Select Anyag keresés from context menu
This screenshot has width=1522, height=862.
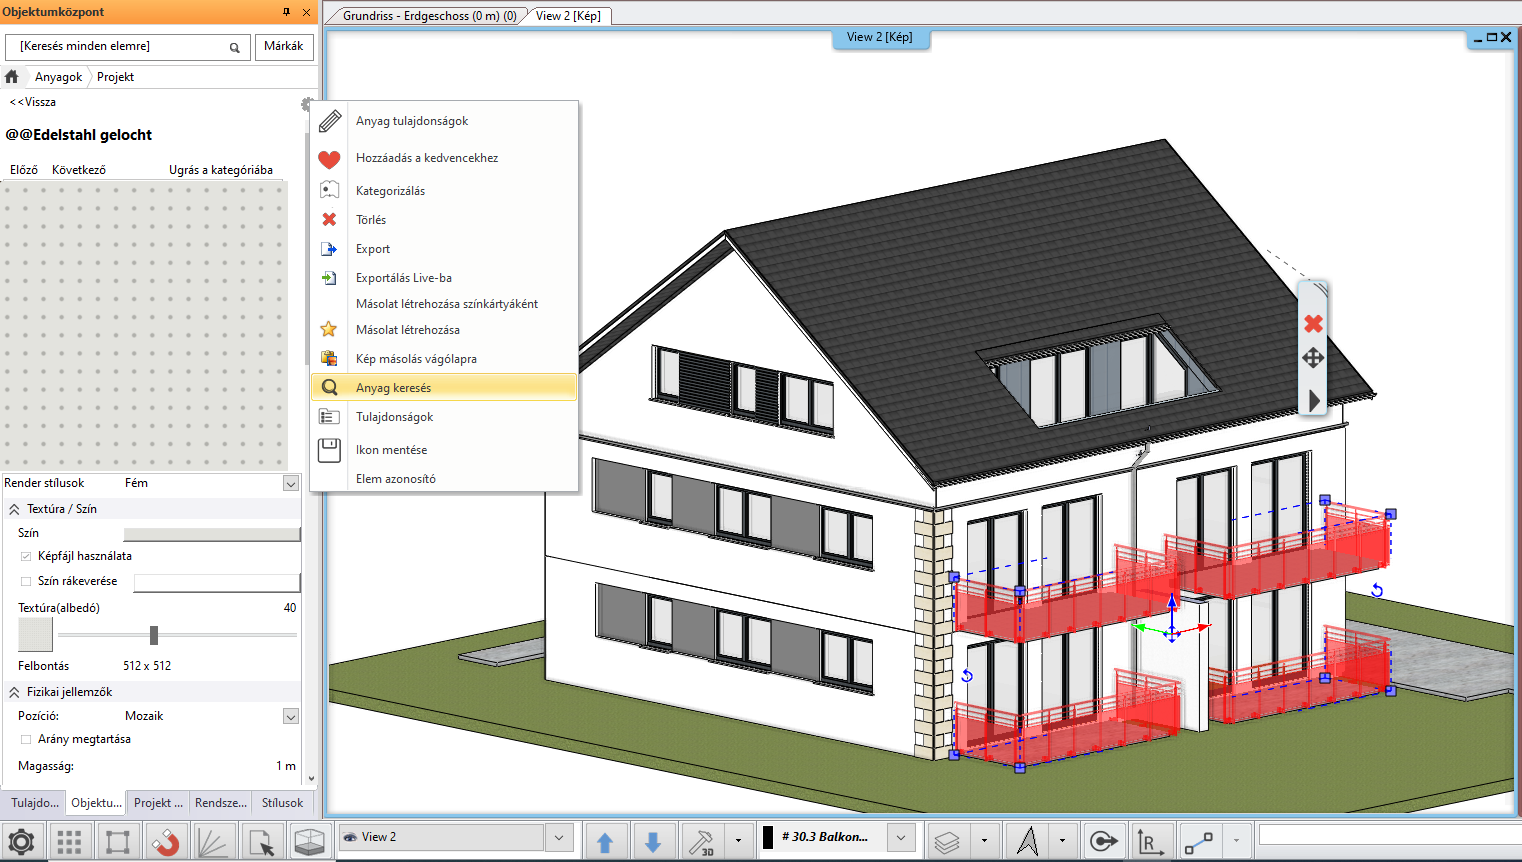click(394, 388)
